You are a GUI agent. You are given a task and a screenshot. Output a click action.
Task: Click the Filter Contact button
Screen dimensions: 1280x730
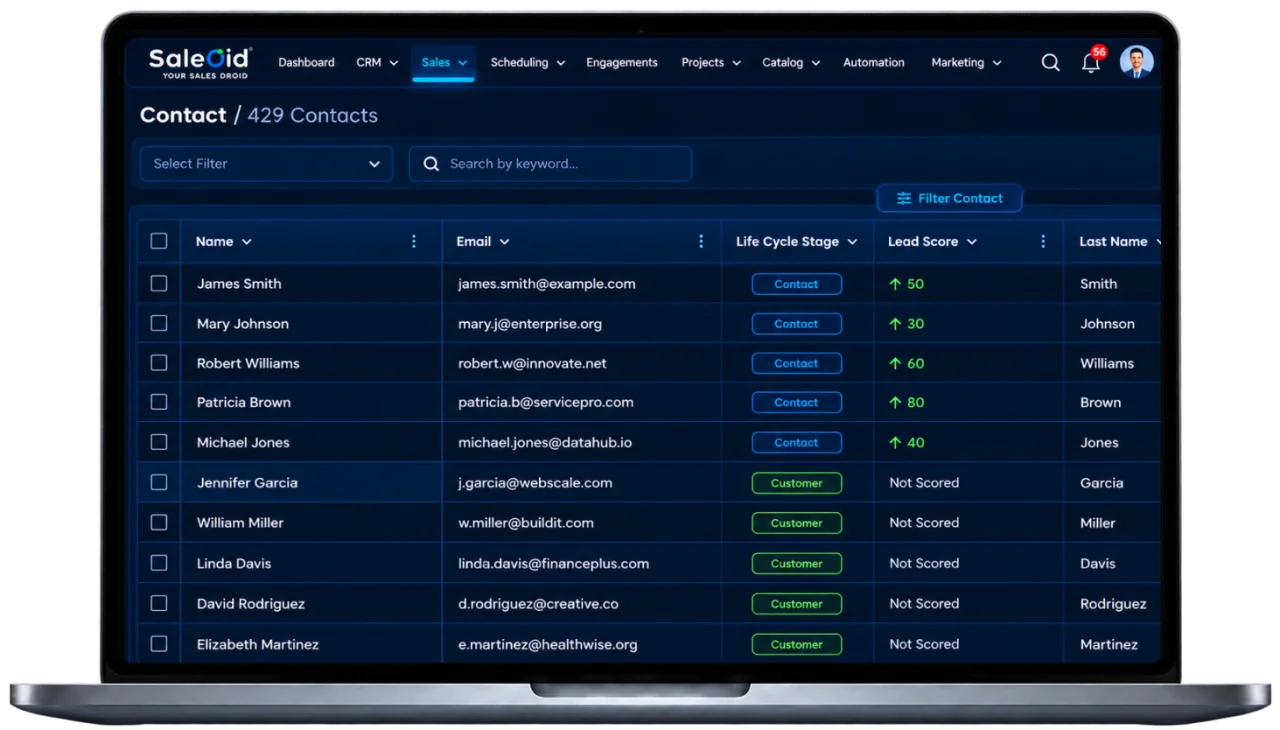point(949,198)
